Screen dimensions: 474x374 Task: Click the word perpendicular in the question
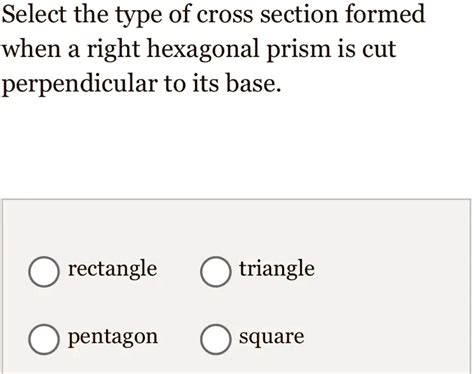tap(79, 84)
